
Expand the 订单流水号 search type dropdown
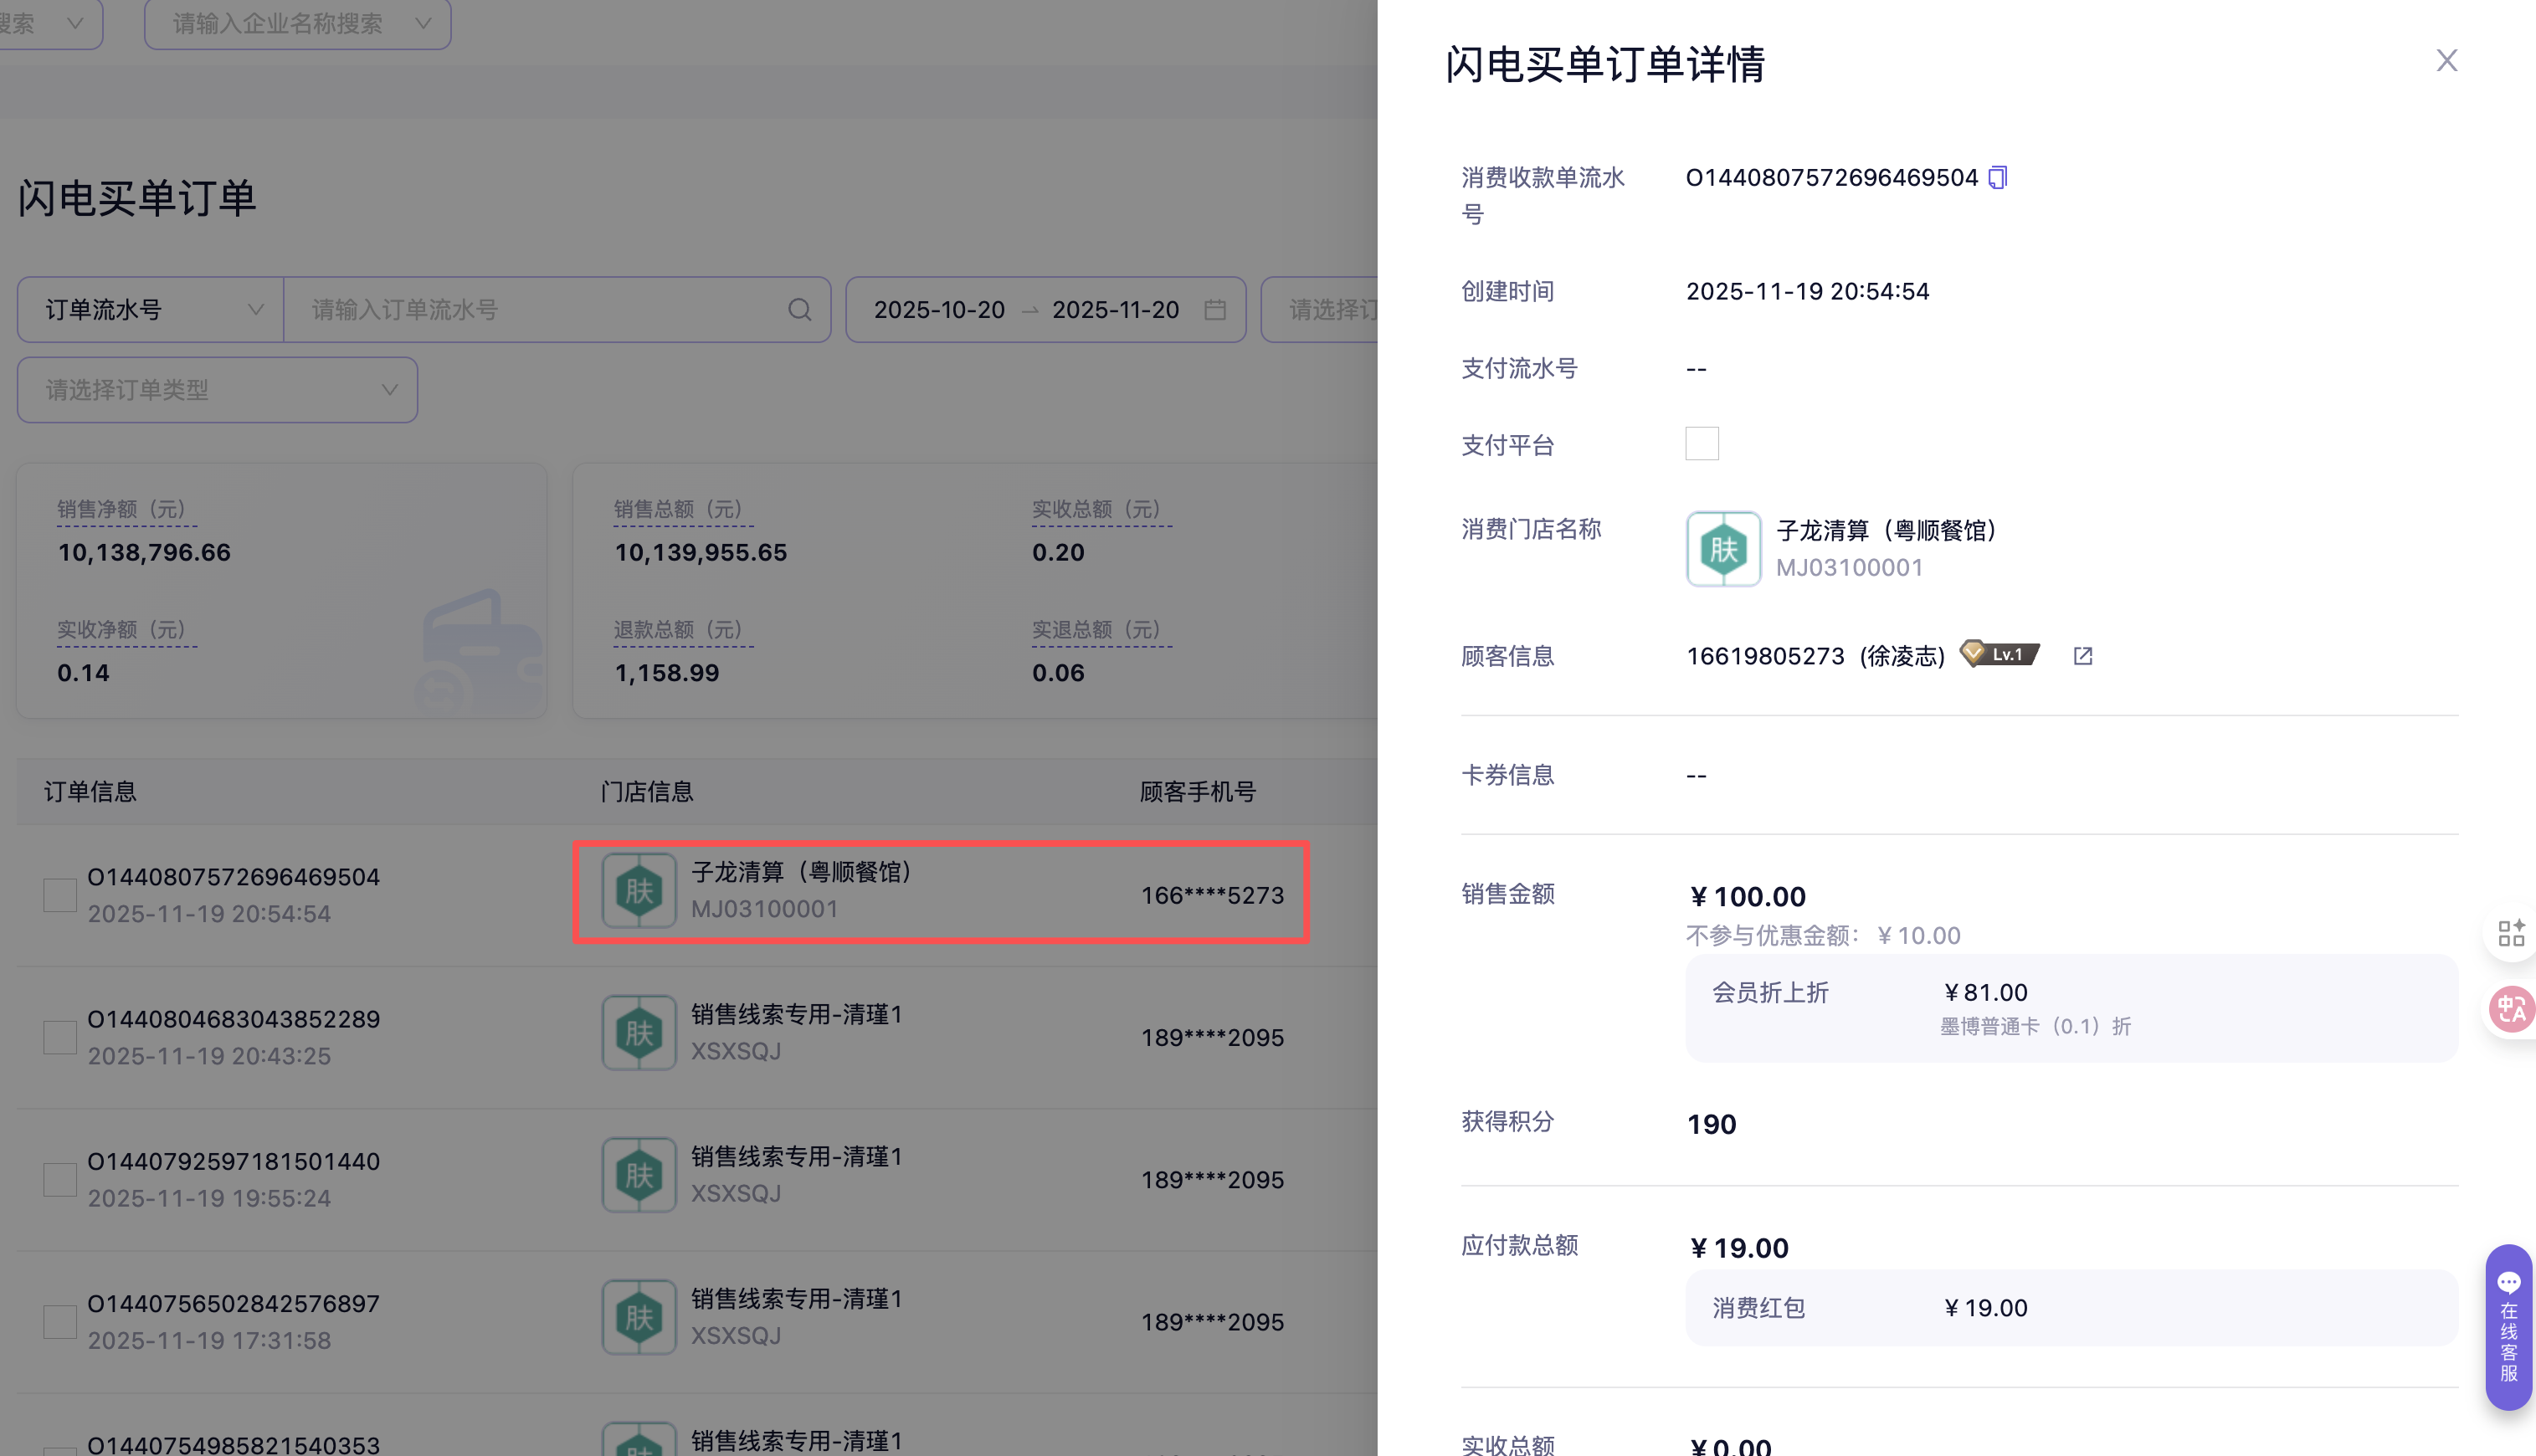click(151, 310)
